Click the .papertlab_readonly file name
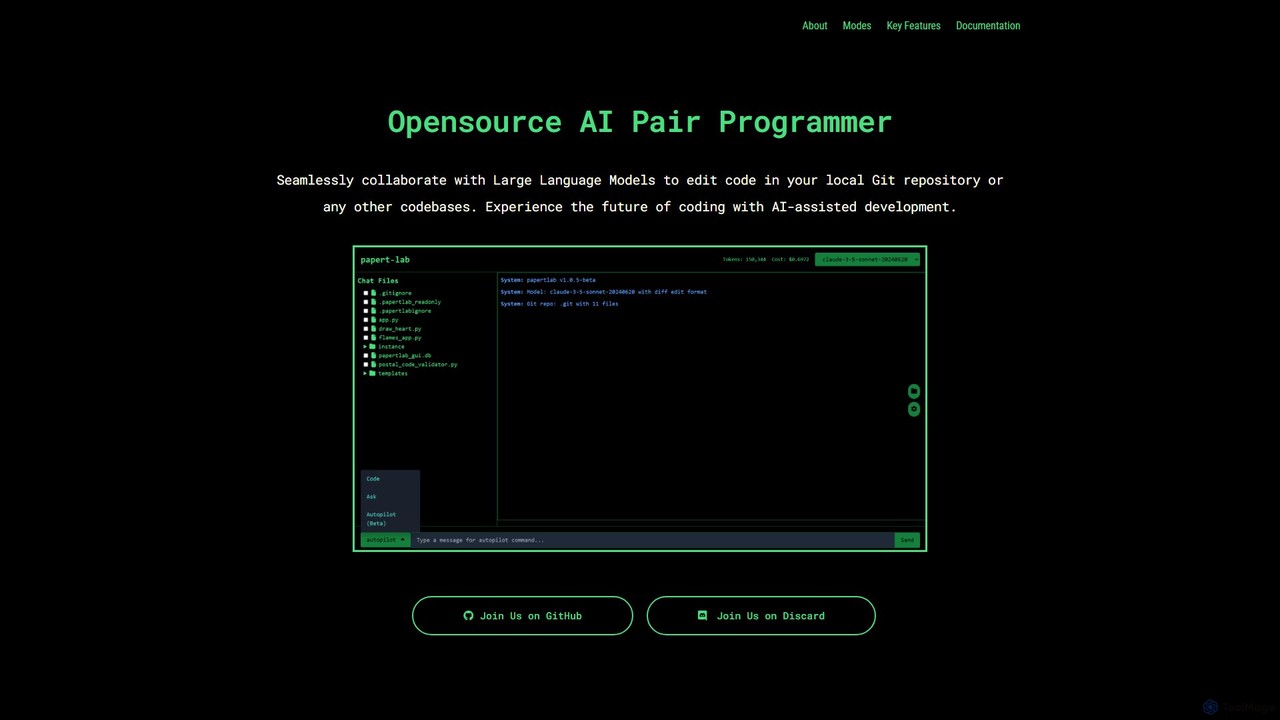 pyautogui.click(x=410, y=302)
